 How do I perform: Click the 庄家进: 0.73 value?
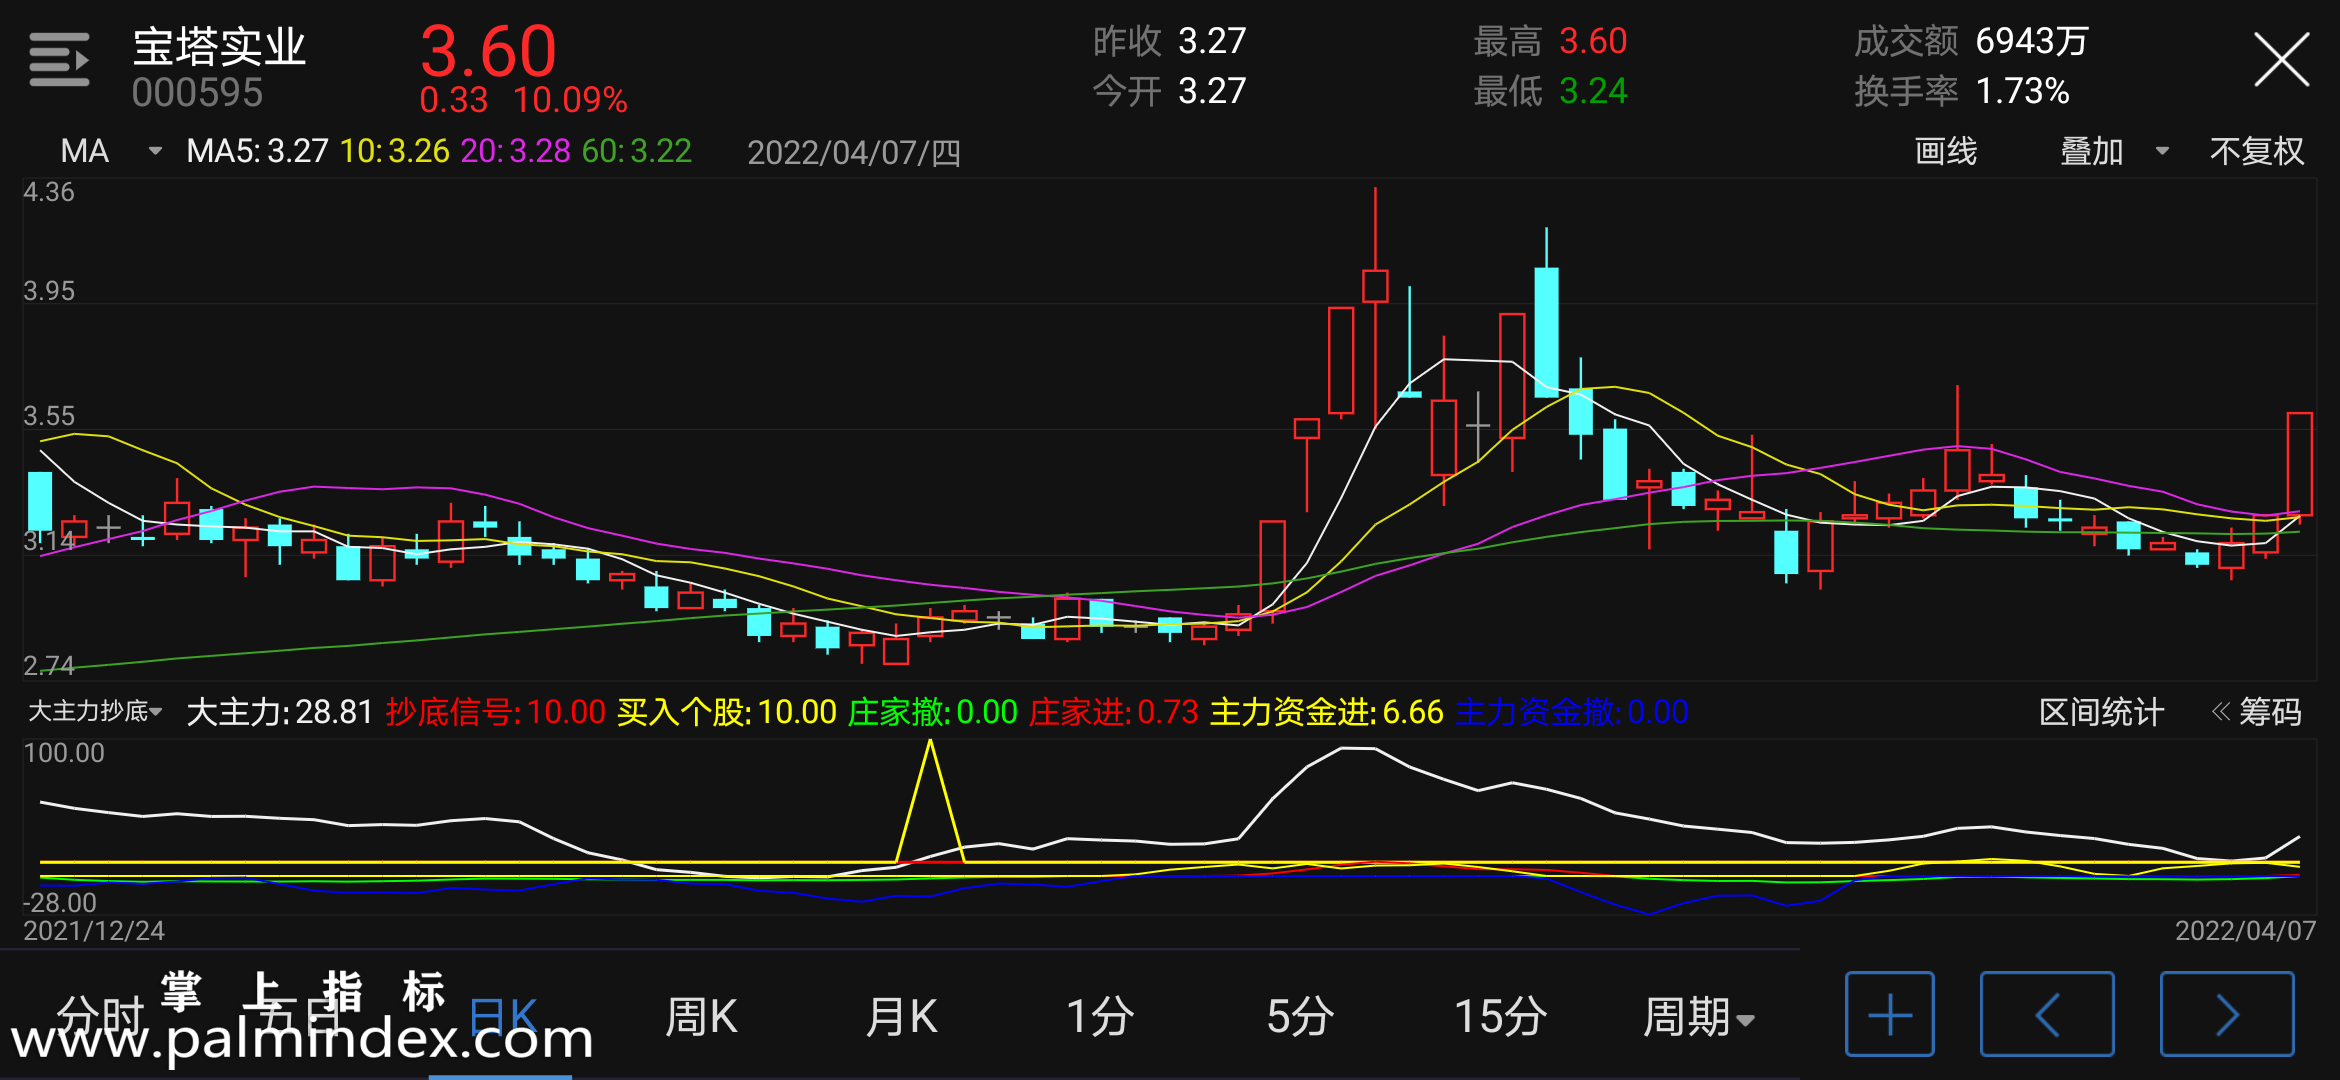pos(1114,712)
